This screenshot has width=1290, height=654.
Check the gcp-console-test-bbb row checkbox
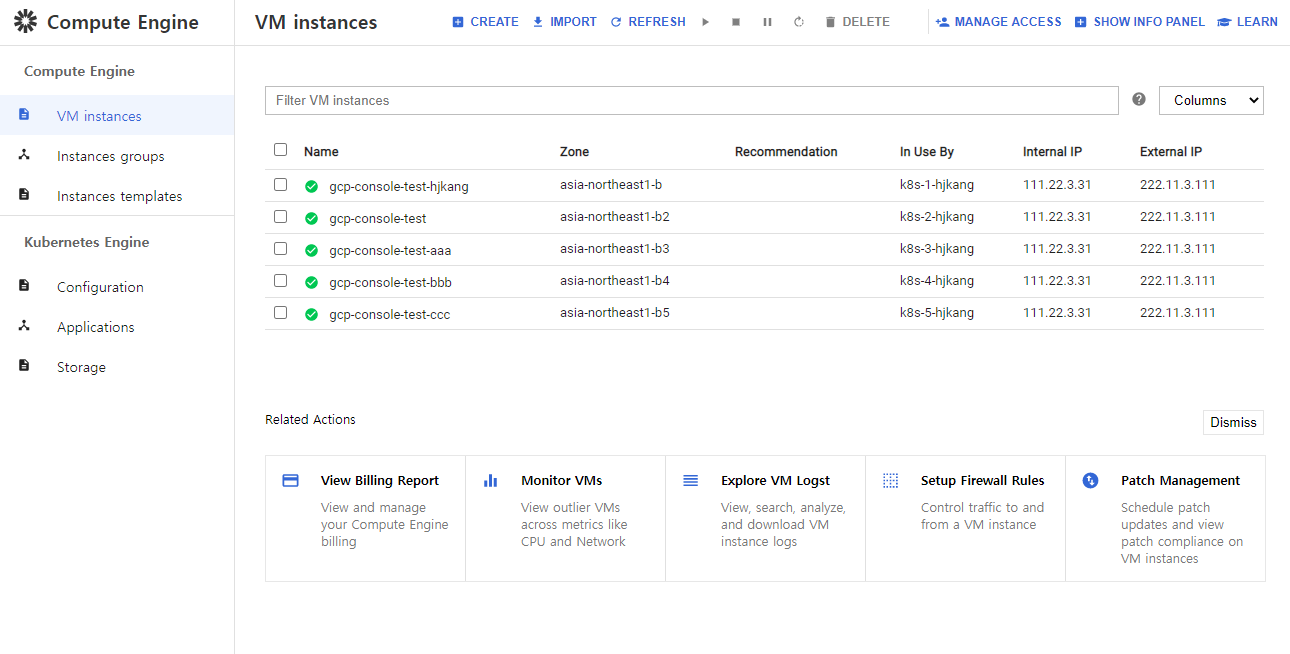(x=280, y=281)
